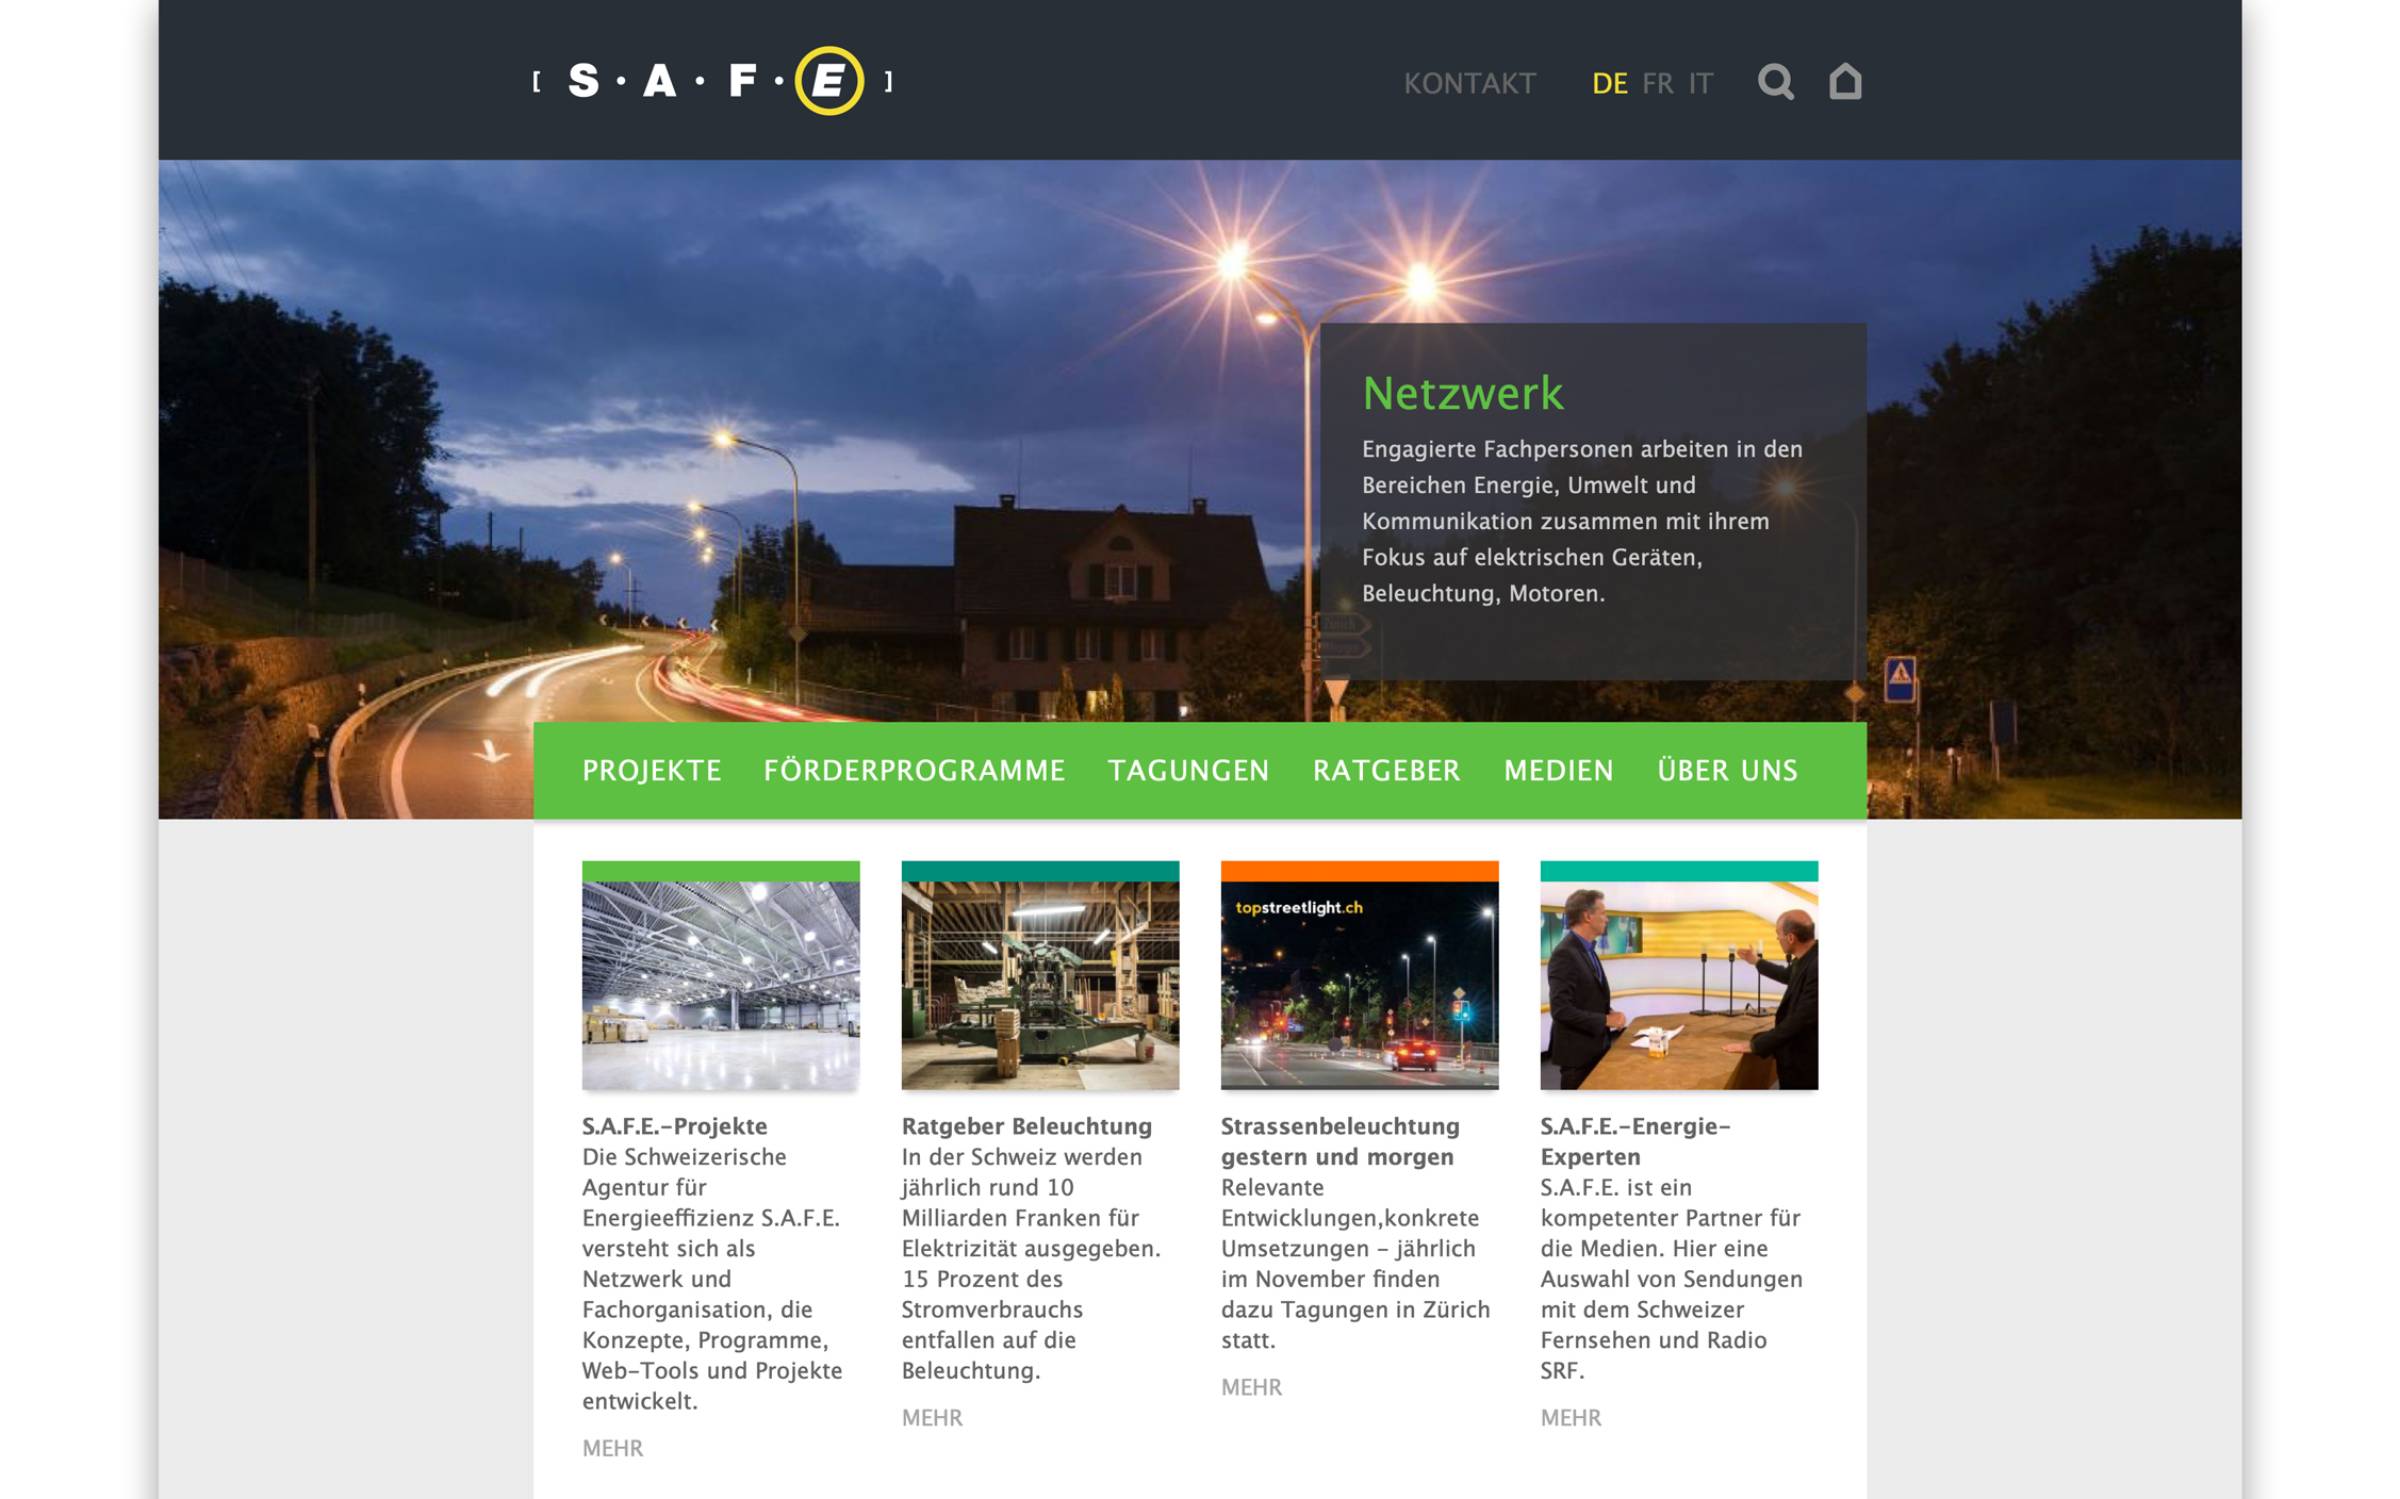This screenshot has width=2400, height=1499.
Task: Open the topstreetlight.ch thumbnail
Action: pos(1359,975)
